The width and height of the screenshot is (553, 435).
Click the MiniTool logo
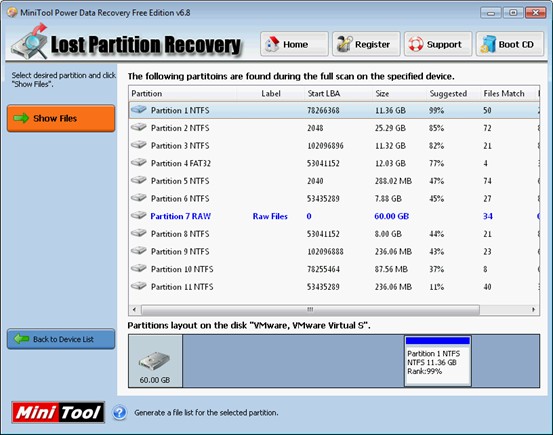(x=58, y=412)
